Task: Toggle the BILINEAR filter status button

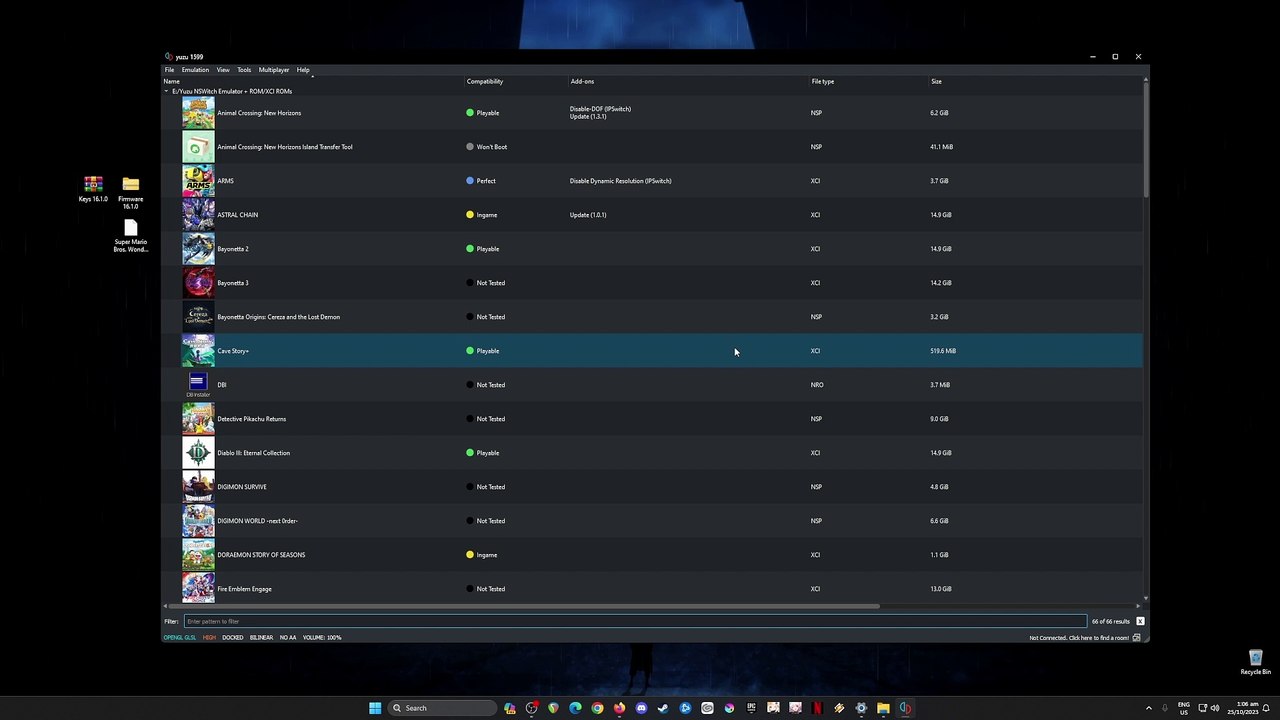Action: pos(261,637)
